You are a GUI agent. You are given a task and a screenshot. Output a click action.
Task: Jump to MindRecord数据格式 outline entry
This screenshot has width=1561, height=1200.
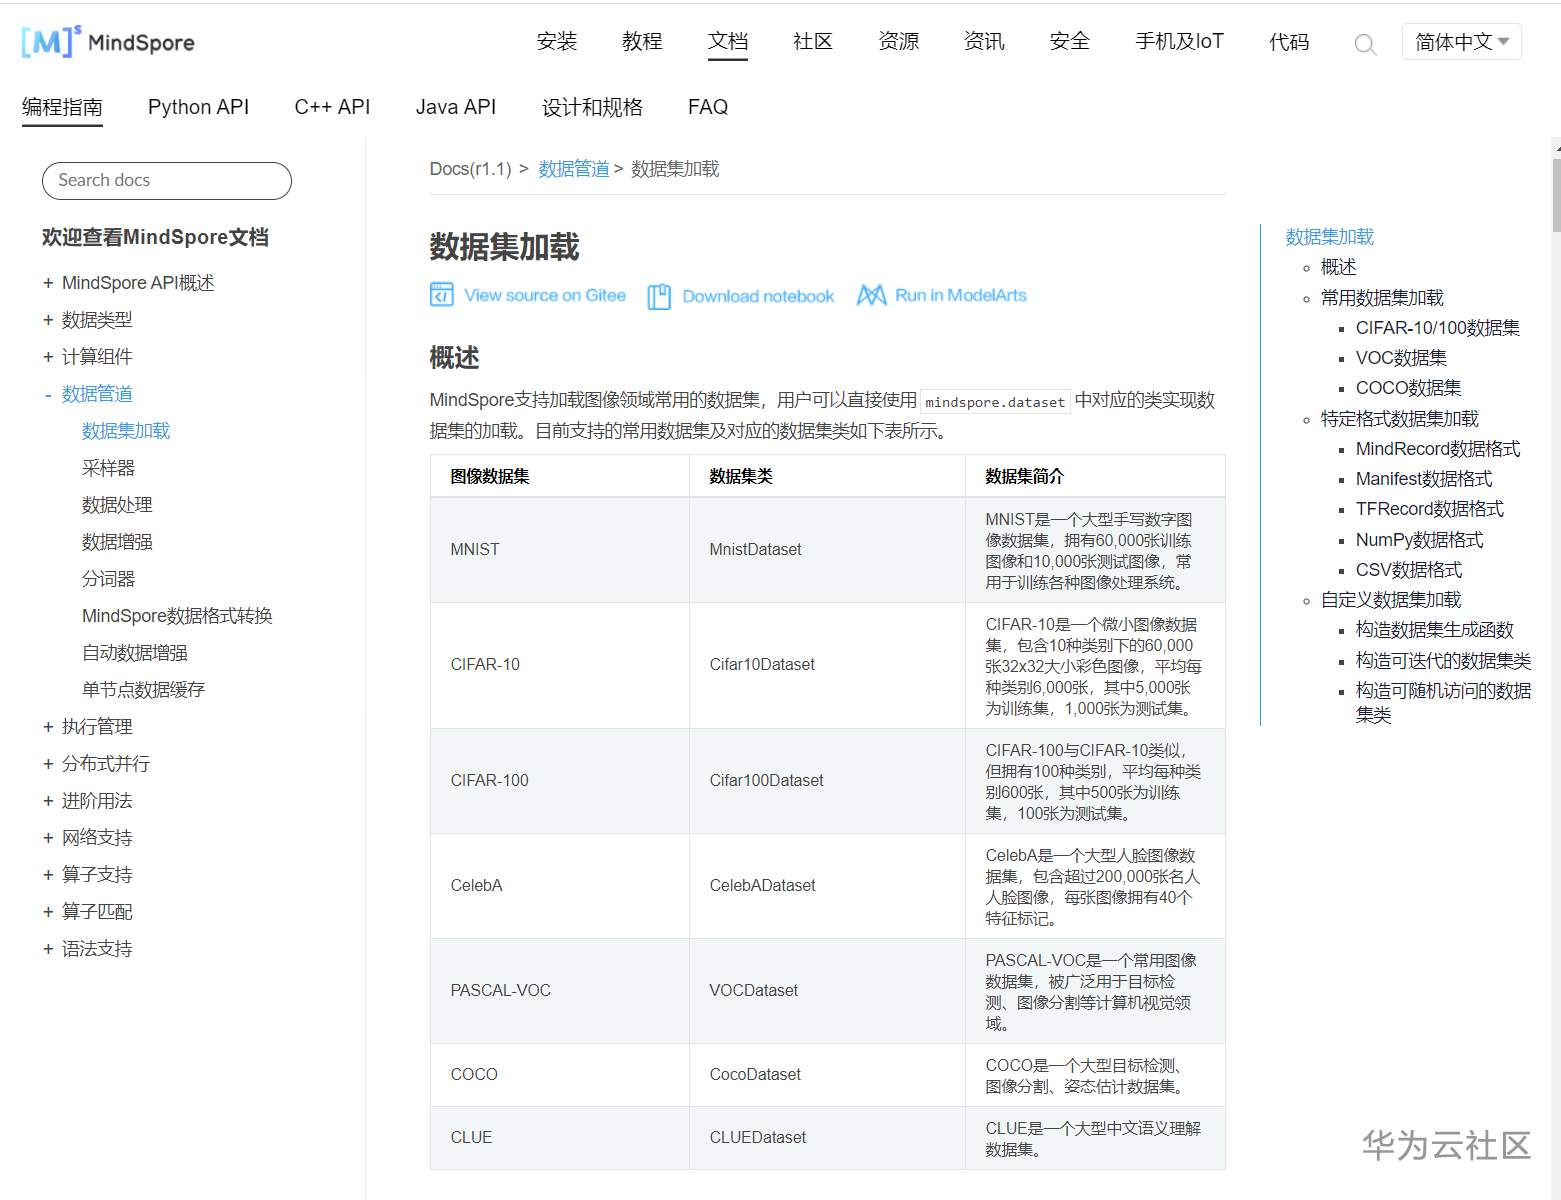(x=1437, y=449)
